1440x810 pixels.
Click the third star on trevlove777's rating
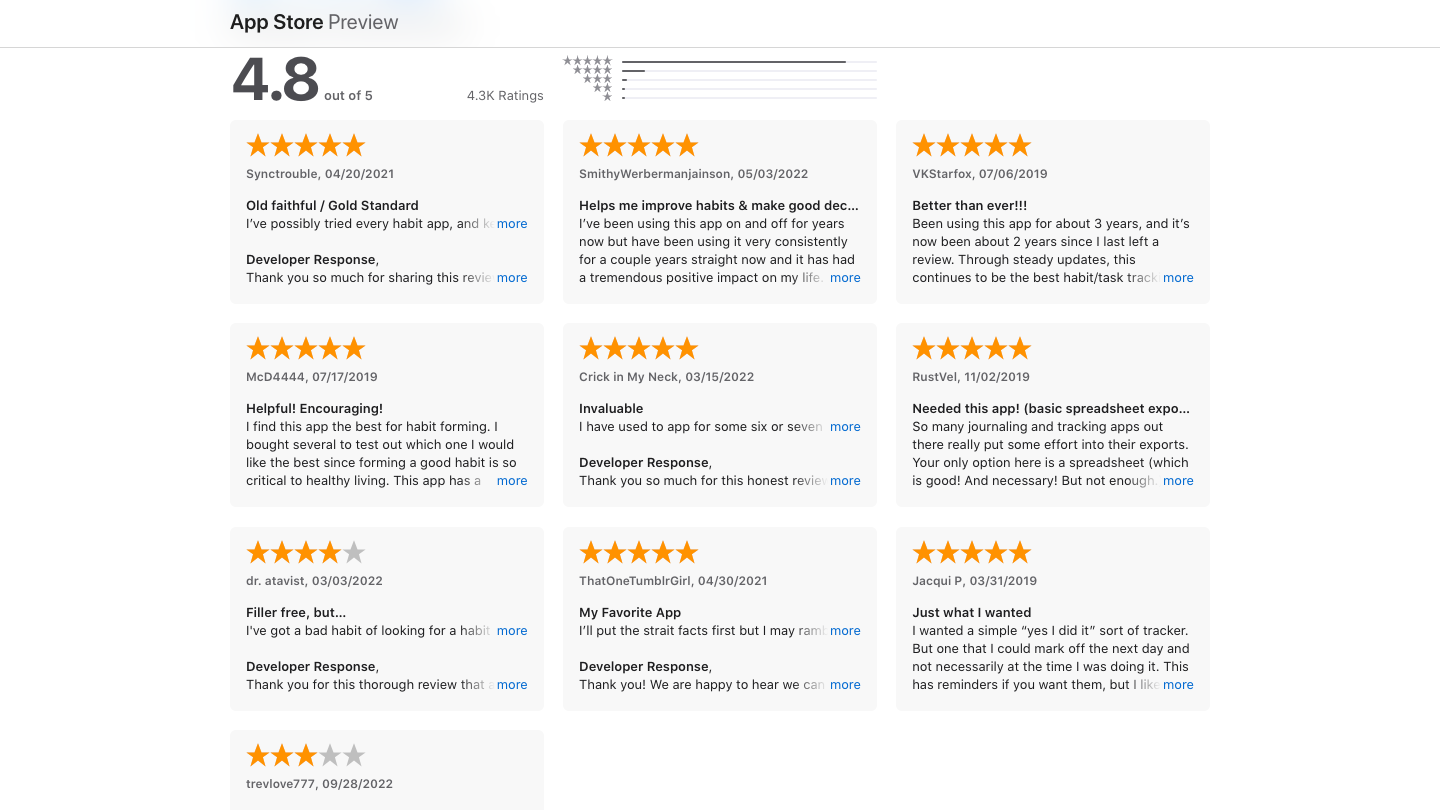coord(305,754)
